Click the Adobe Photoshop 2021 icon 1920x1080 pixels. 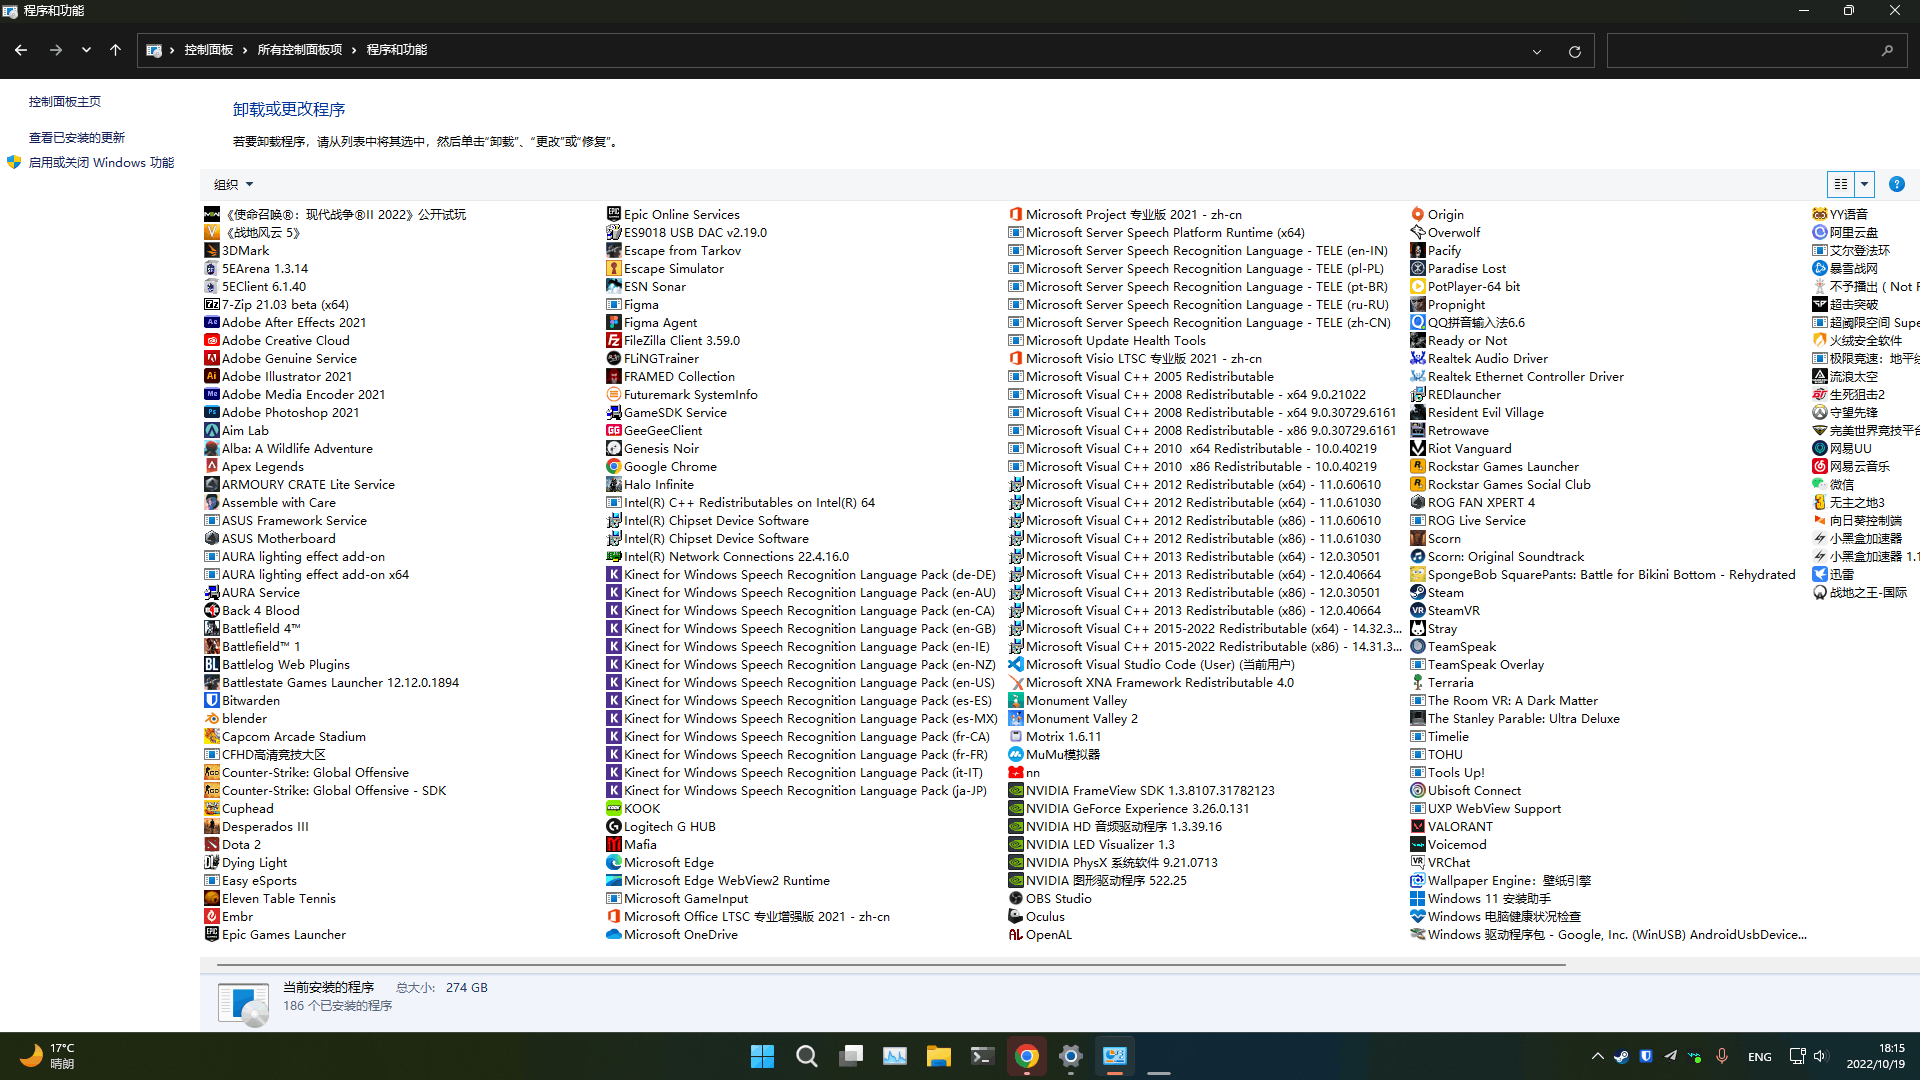pyautogui.click(x=211, y=413)
